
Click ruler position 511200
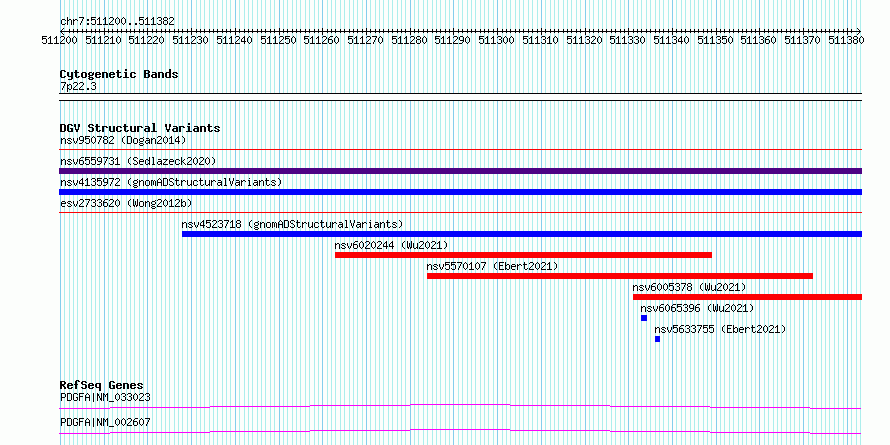pyautogui.click(x=60, y=40)
